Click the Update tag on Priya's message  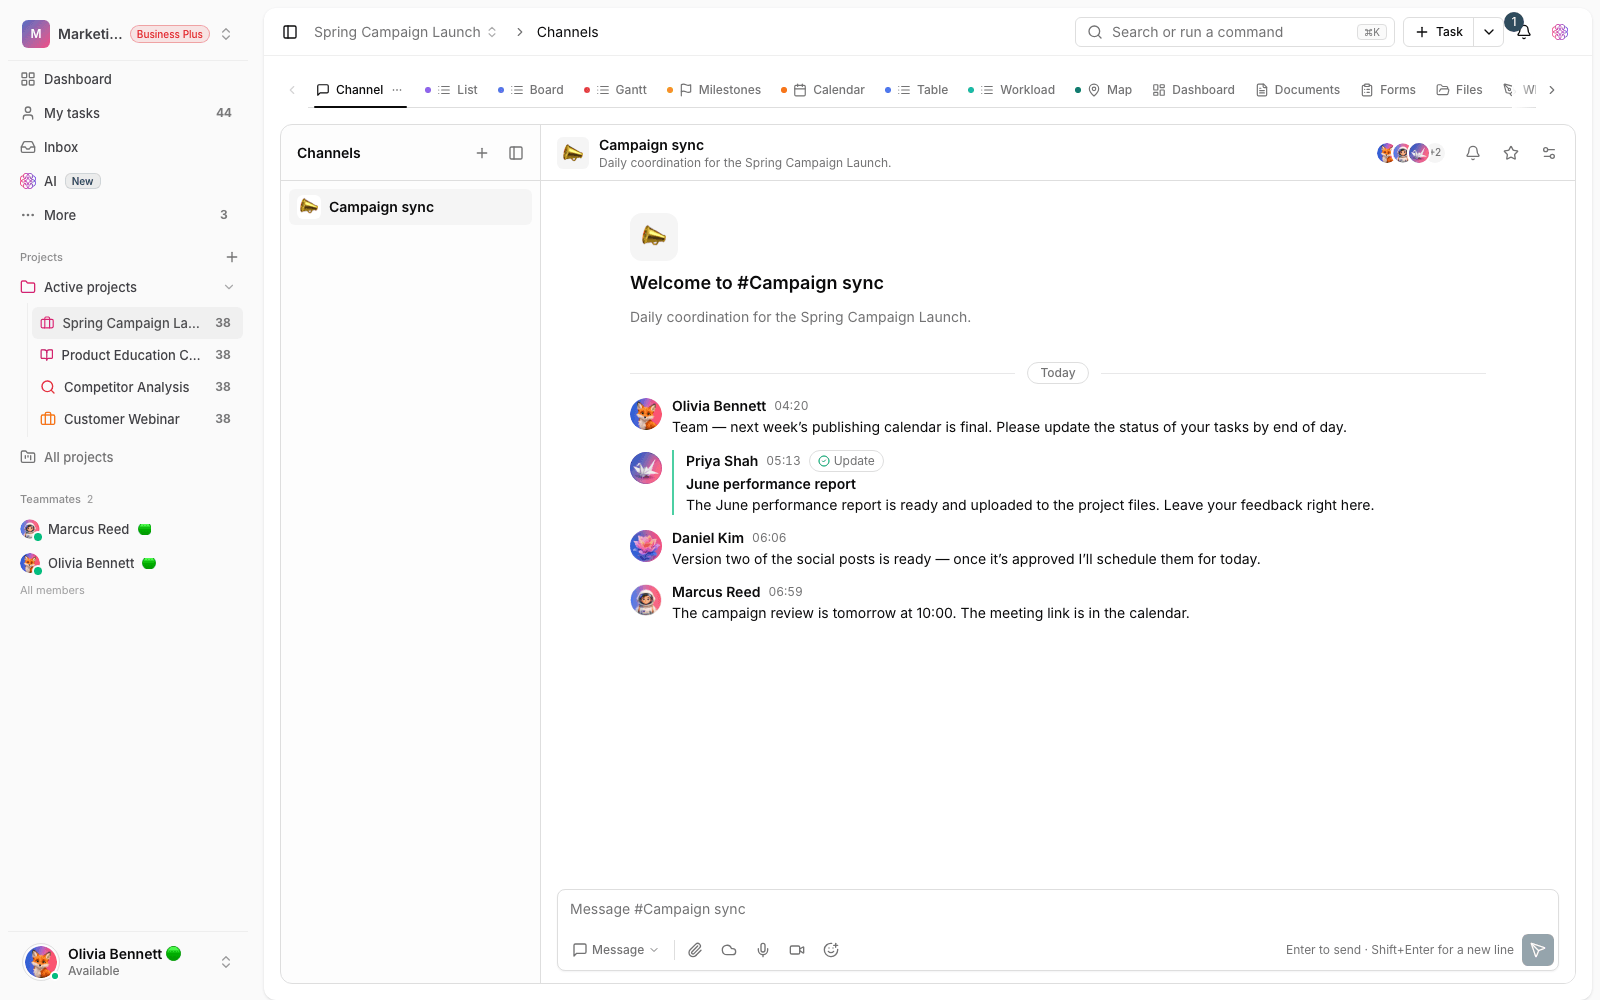[x=846, y=461]
